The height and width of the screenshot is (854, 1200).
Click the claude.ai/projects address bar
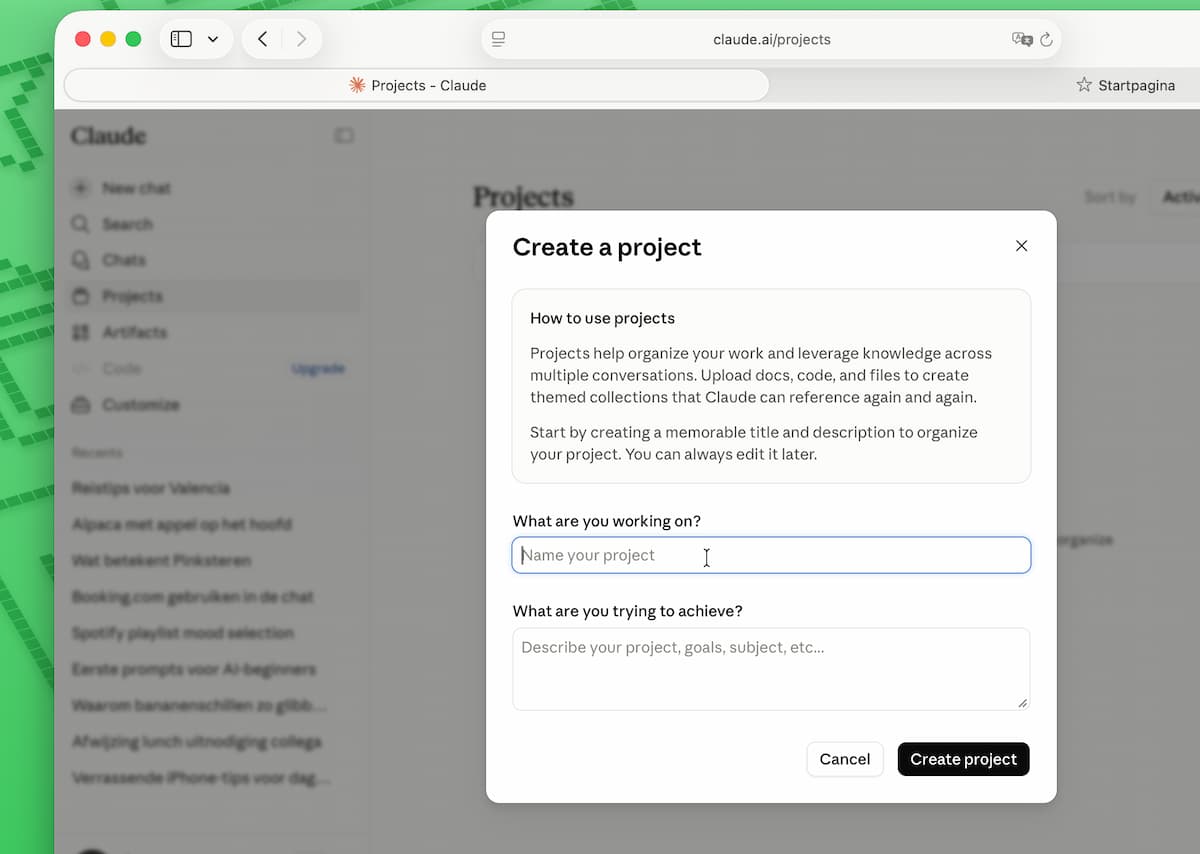[x=771, y=39]
